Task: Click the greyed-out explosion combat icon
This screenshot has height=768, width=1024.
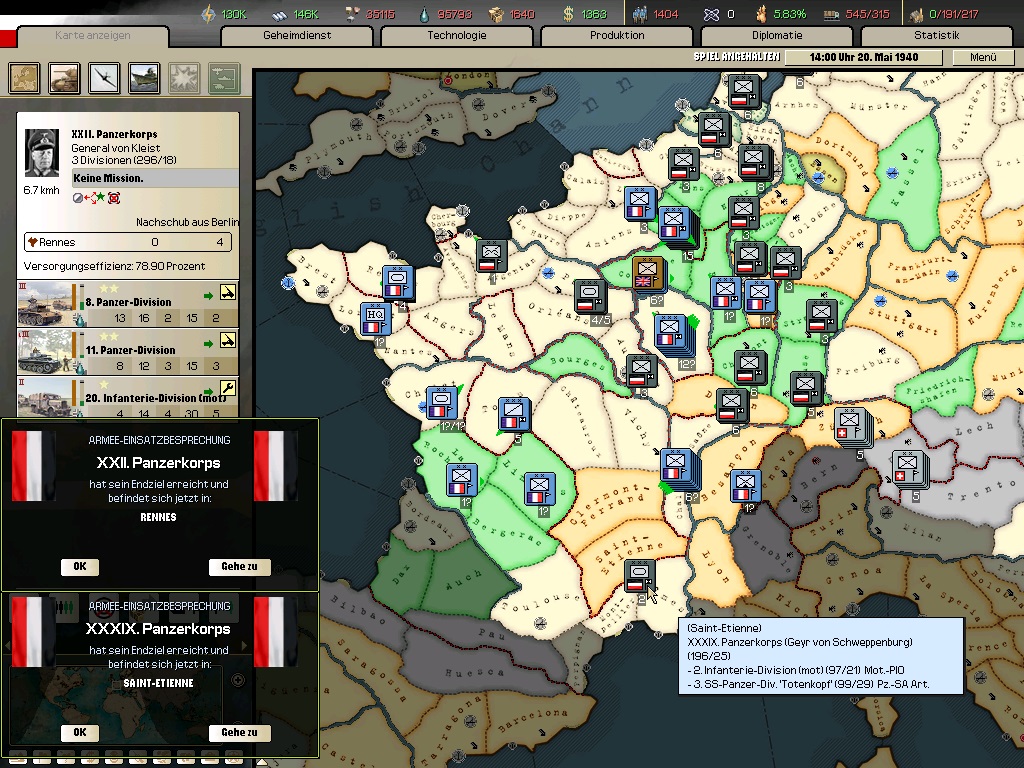Action: coord(184,78)
